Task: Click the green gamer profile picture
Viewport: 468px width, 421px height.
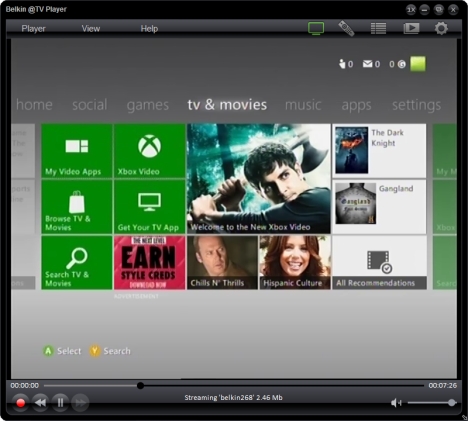Action: click(418, 64)
